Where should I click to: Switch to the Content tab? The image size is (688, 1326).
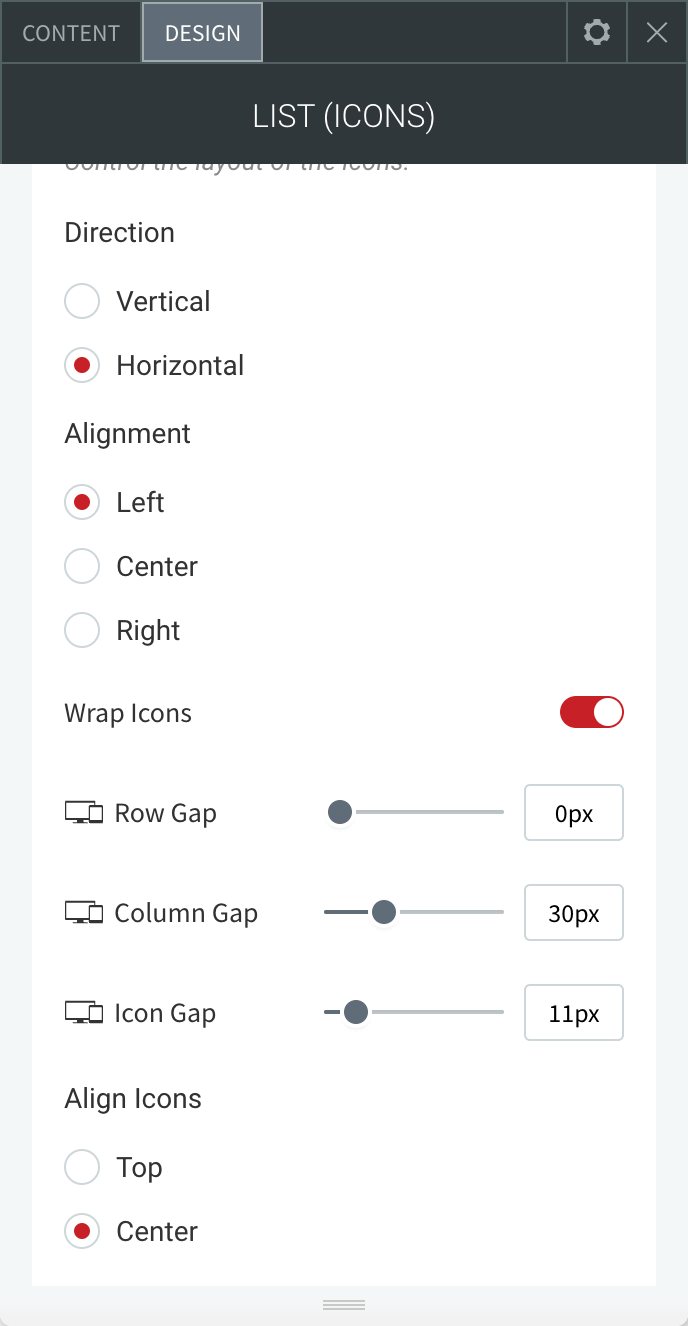[x=71, y=33]
